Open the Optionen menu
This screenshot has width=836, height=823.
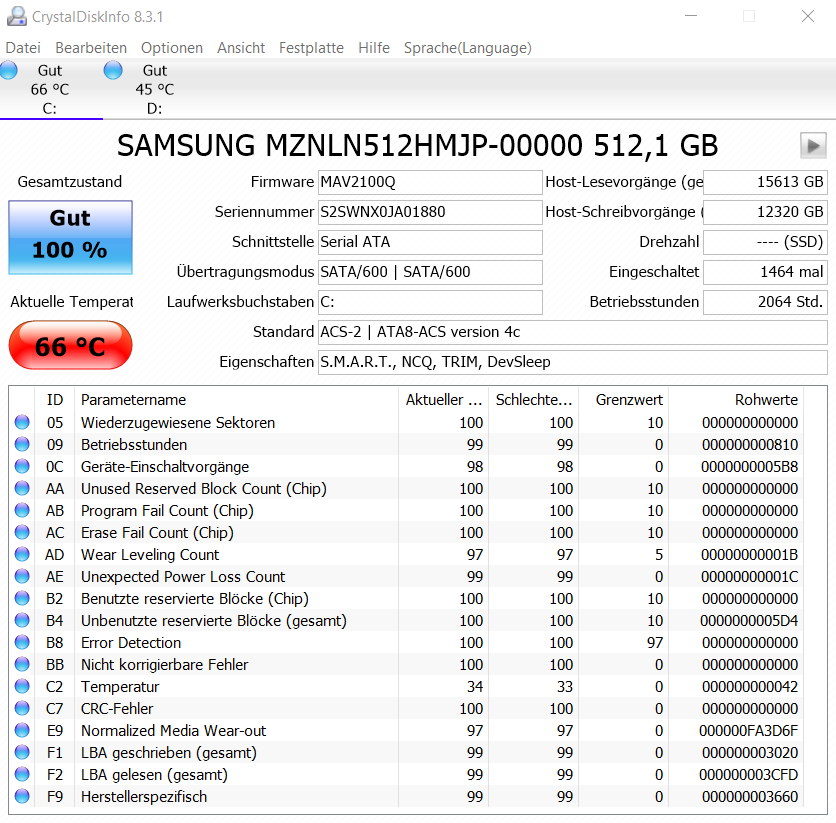click(x=171, y=47)
